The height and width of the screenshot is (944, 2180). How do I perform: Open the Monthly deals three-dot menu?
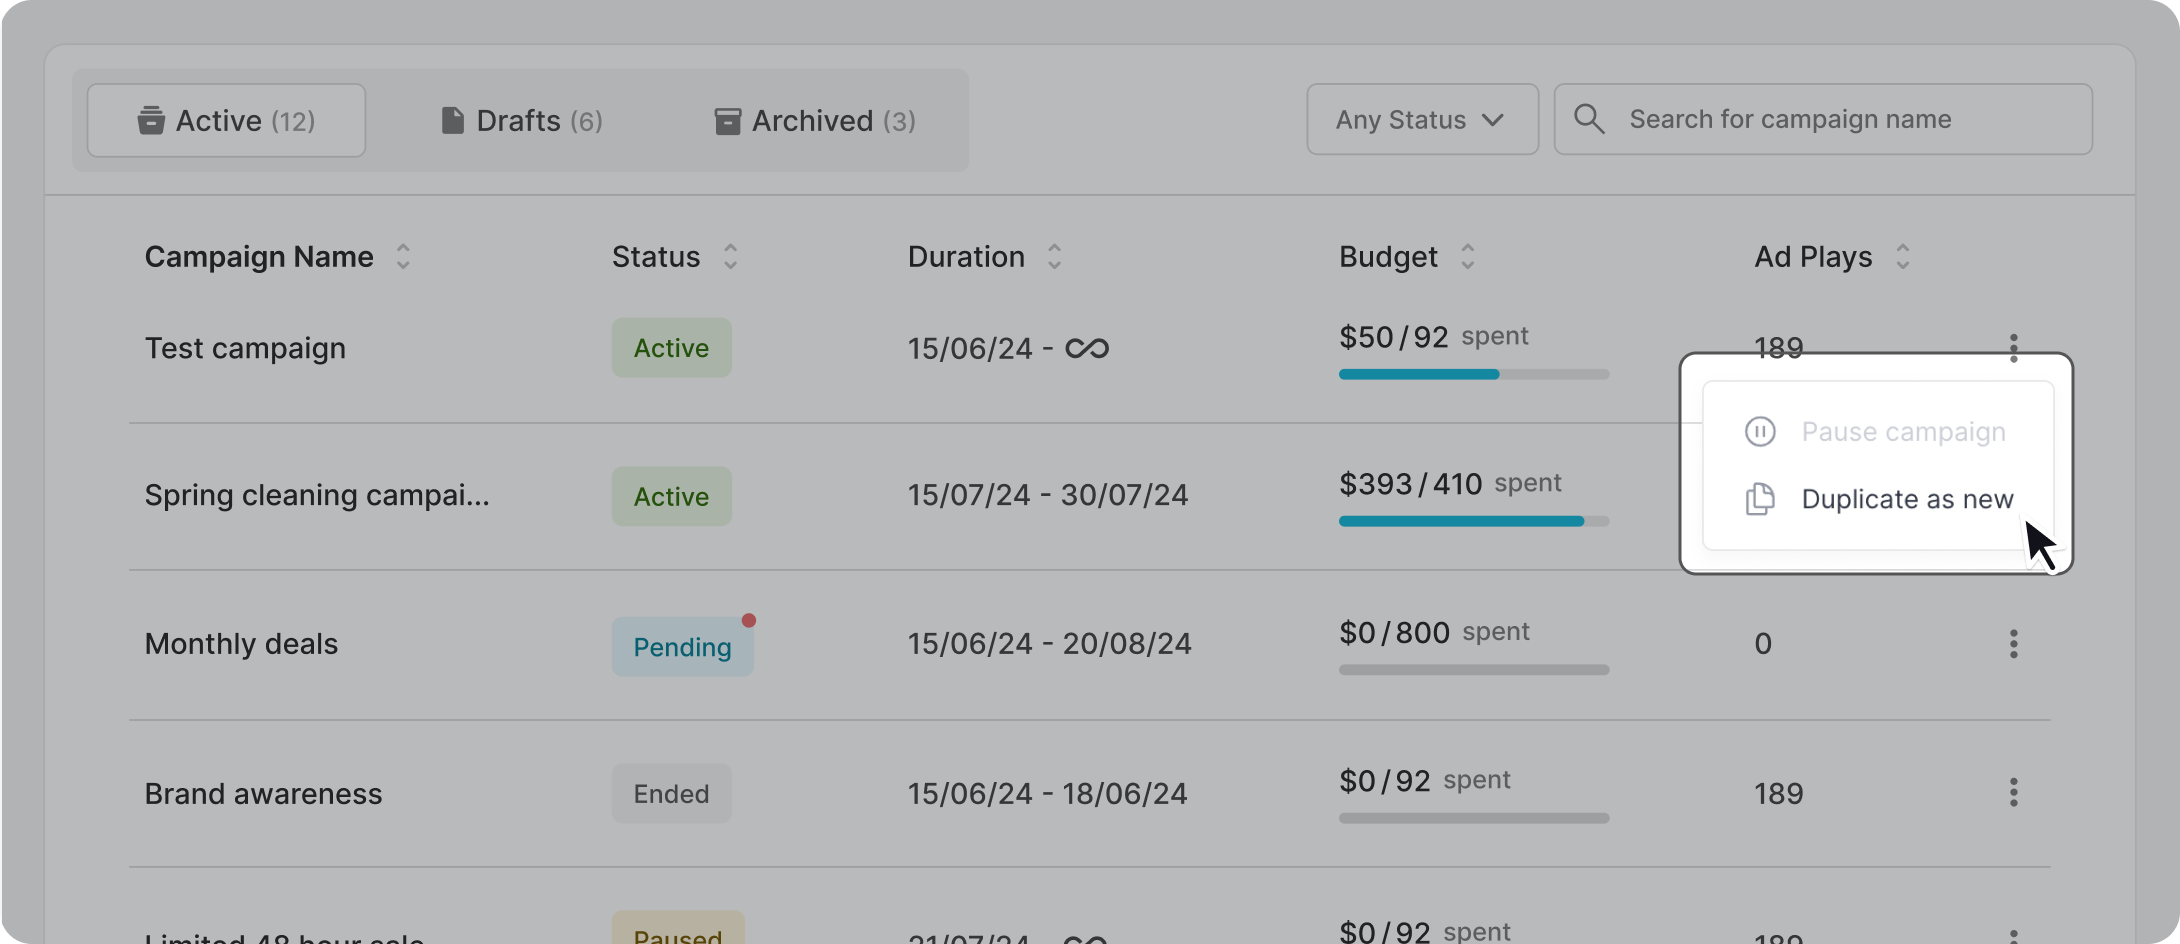[x=2013, y=644]
